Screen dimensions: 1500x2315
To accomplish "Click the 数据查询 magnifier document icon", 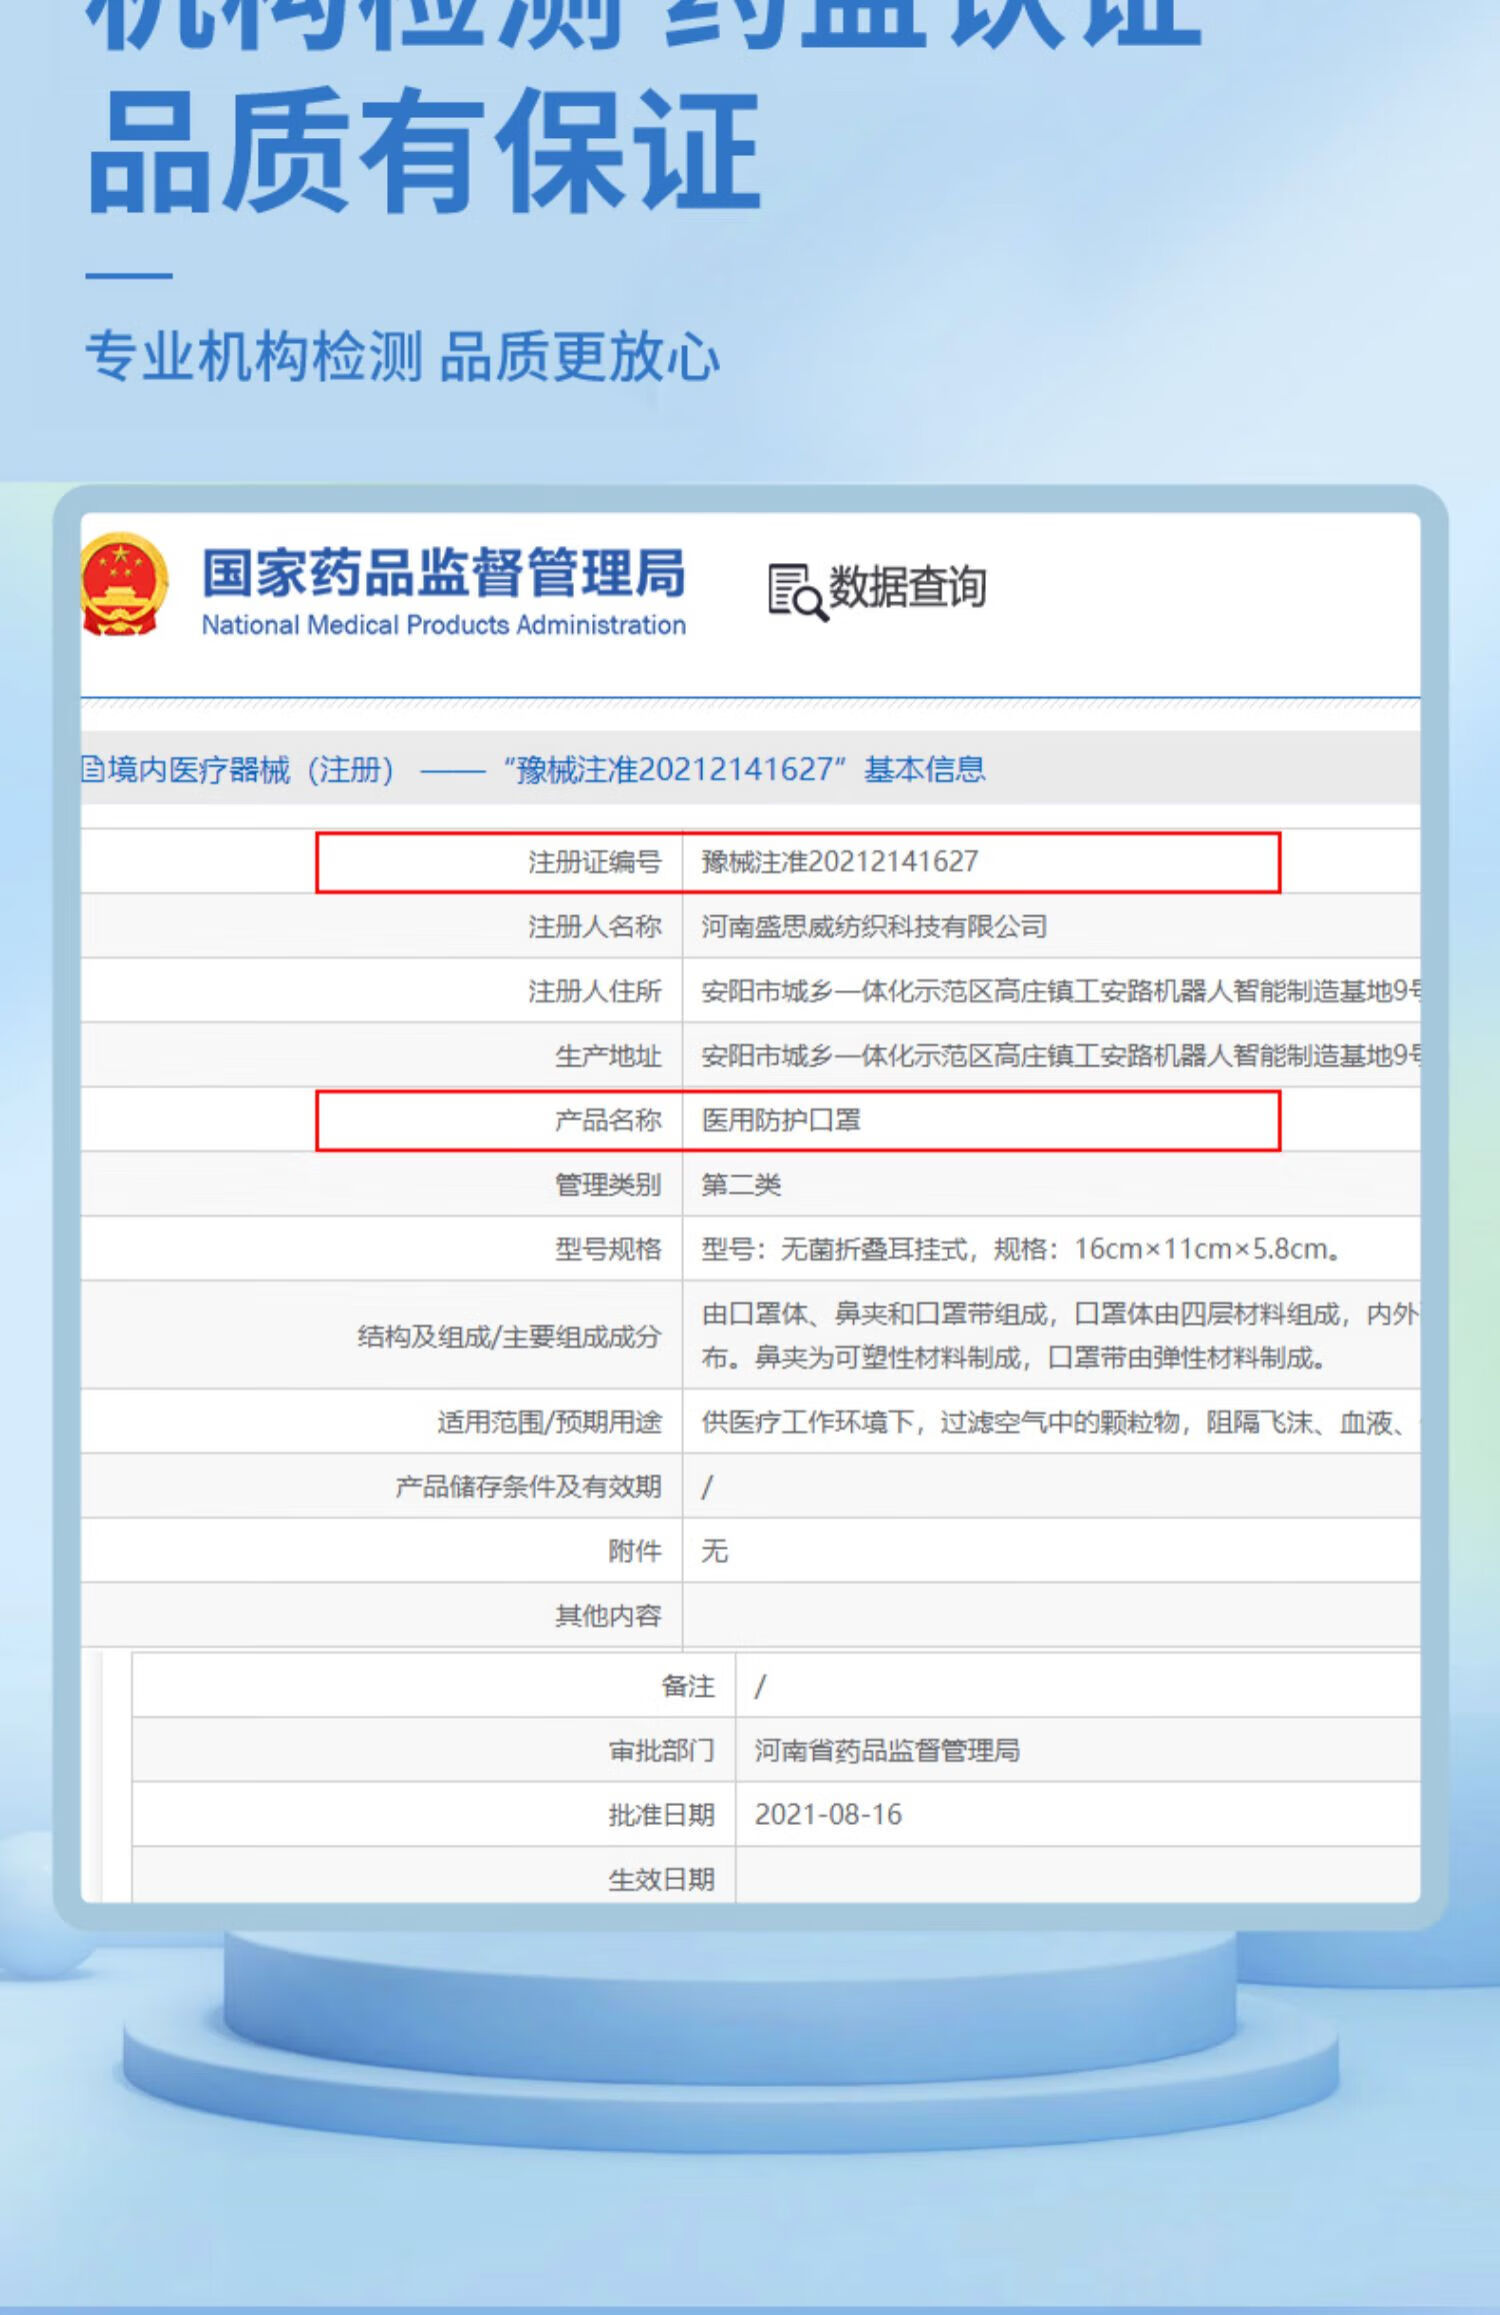I will point(795,591).
